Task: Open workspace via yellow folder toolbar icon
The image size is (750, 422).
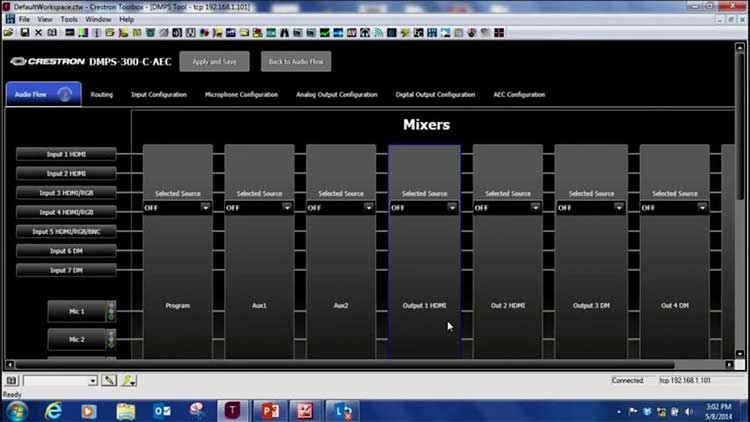Action: tap(9, 33)
